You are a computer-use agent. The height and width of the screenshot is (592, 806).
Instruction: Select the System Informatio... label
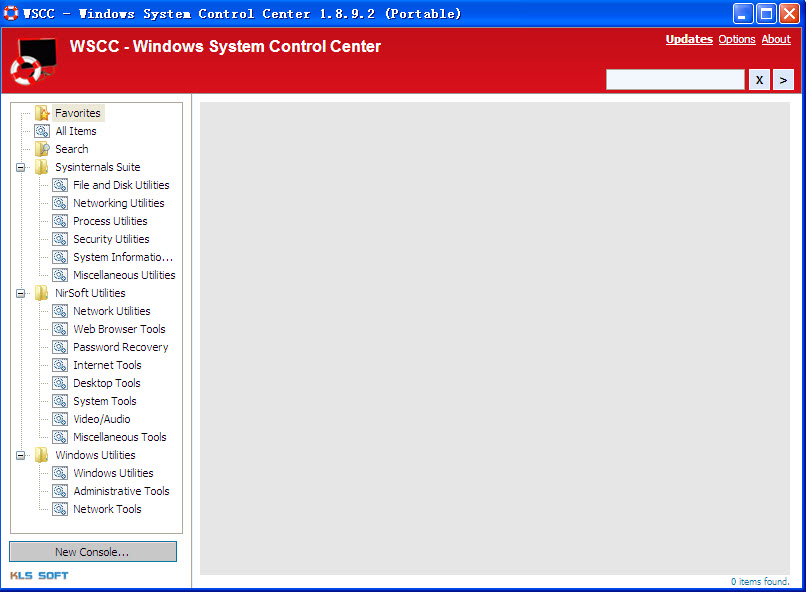click(123, 257)
